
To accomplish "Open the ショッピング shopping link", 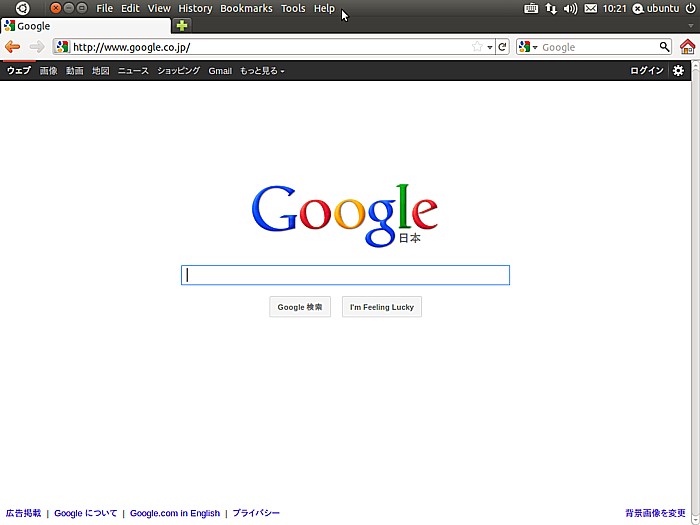I will pos(179,71).
